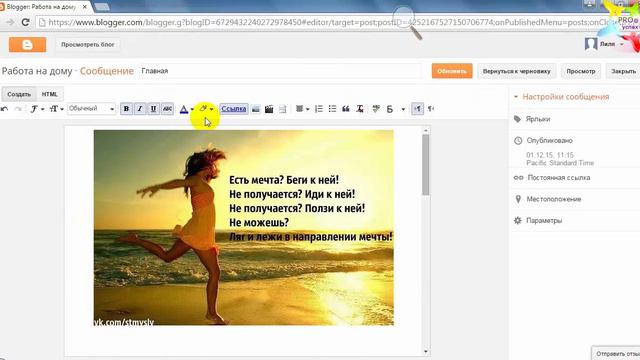This screenshot has width=640, height=360.
Task: Click the insert image icon
Action: (x=256, y=109)
